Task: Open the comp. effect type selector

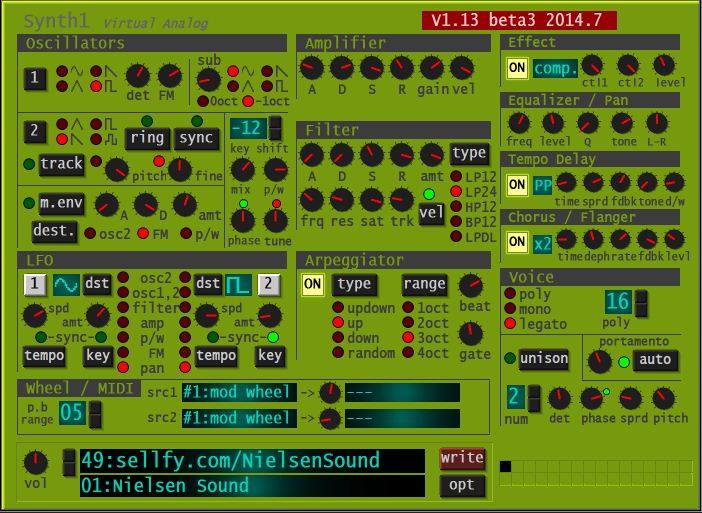Action: tap(555, 68)
